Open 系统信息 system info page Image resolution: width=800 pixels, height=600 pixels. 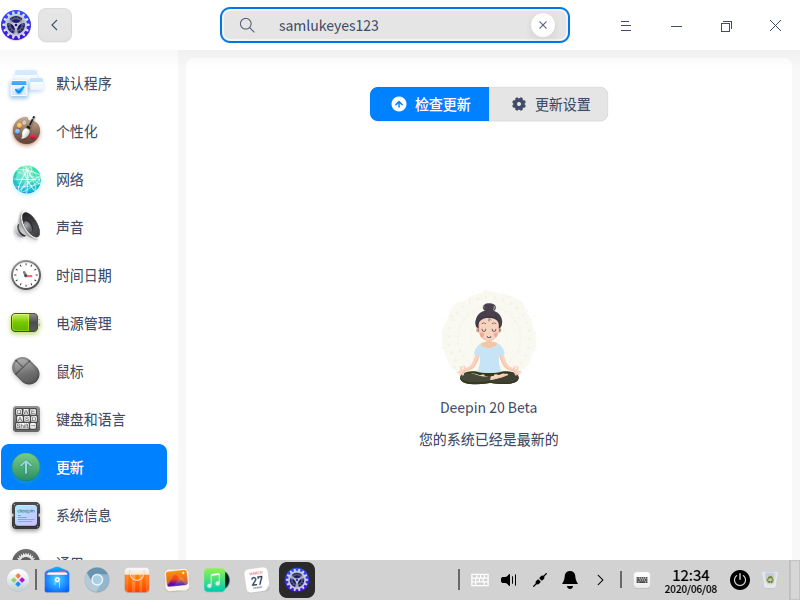point(84,515)
